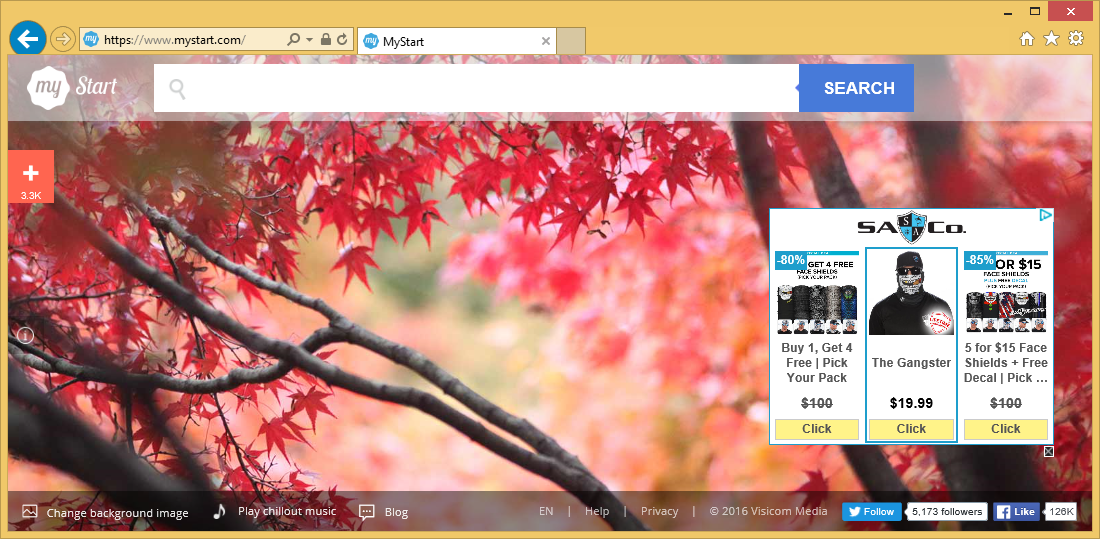Click the 126K likes counter

[x=1061, y=512]
